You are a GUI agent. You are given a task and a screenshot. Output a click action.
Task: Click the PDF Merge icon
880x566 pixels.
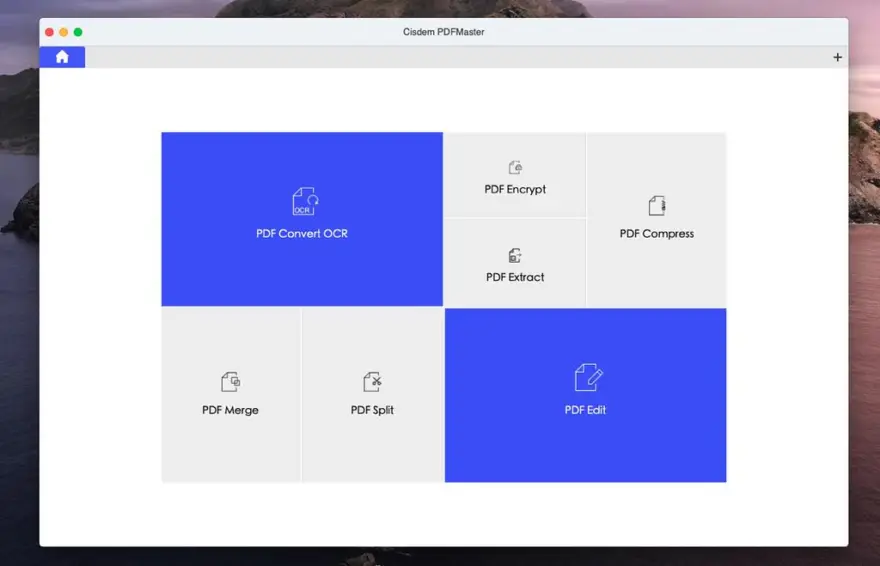230,382
